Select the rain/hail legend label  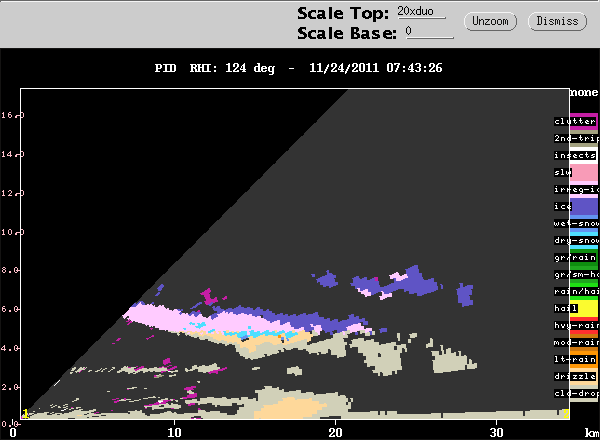point(576,291)
